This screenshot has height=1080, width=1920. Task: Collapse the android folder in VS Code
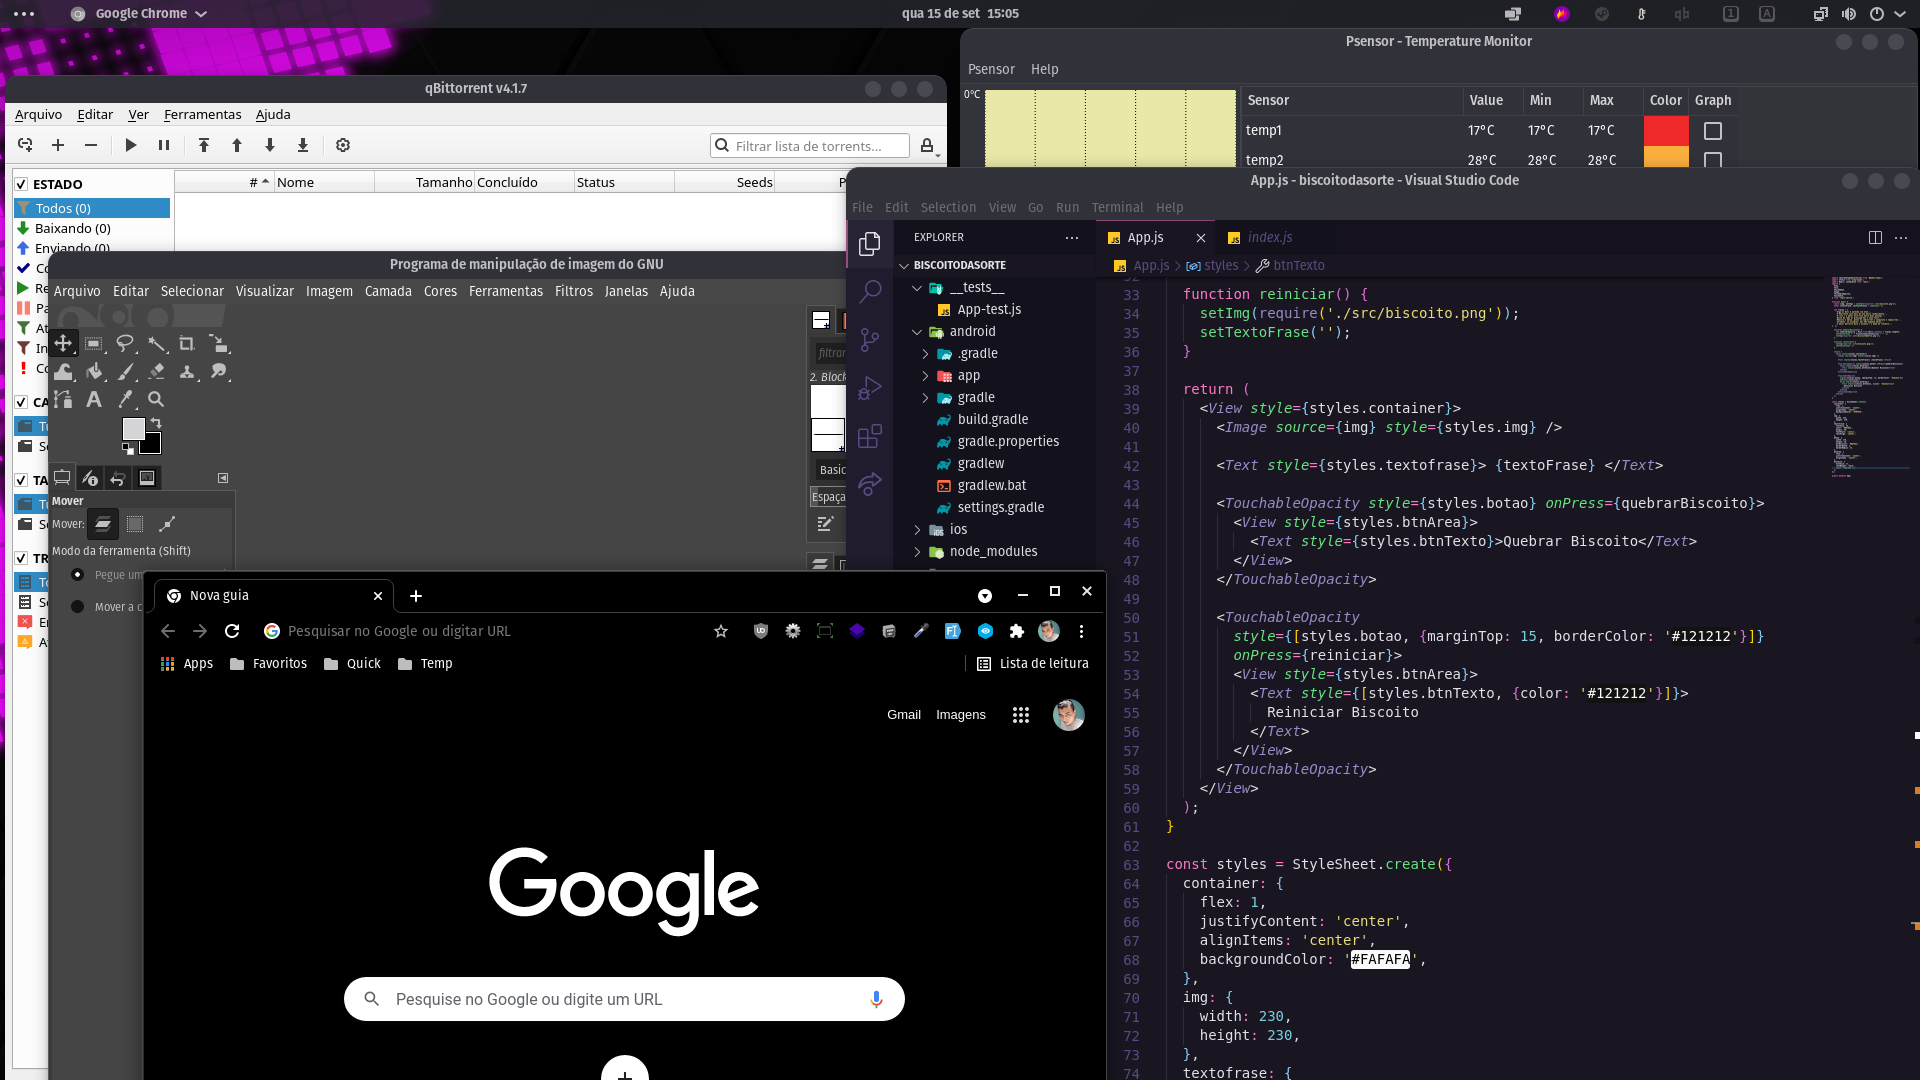[x=917, y=331]
